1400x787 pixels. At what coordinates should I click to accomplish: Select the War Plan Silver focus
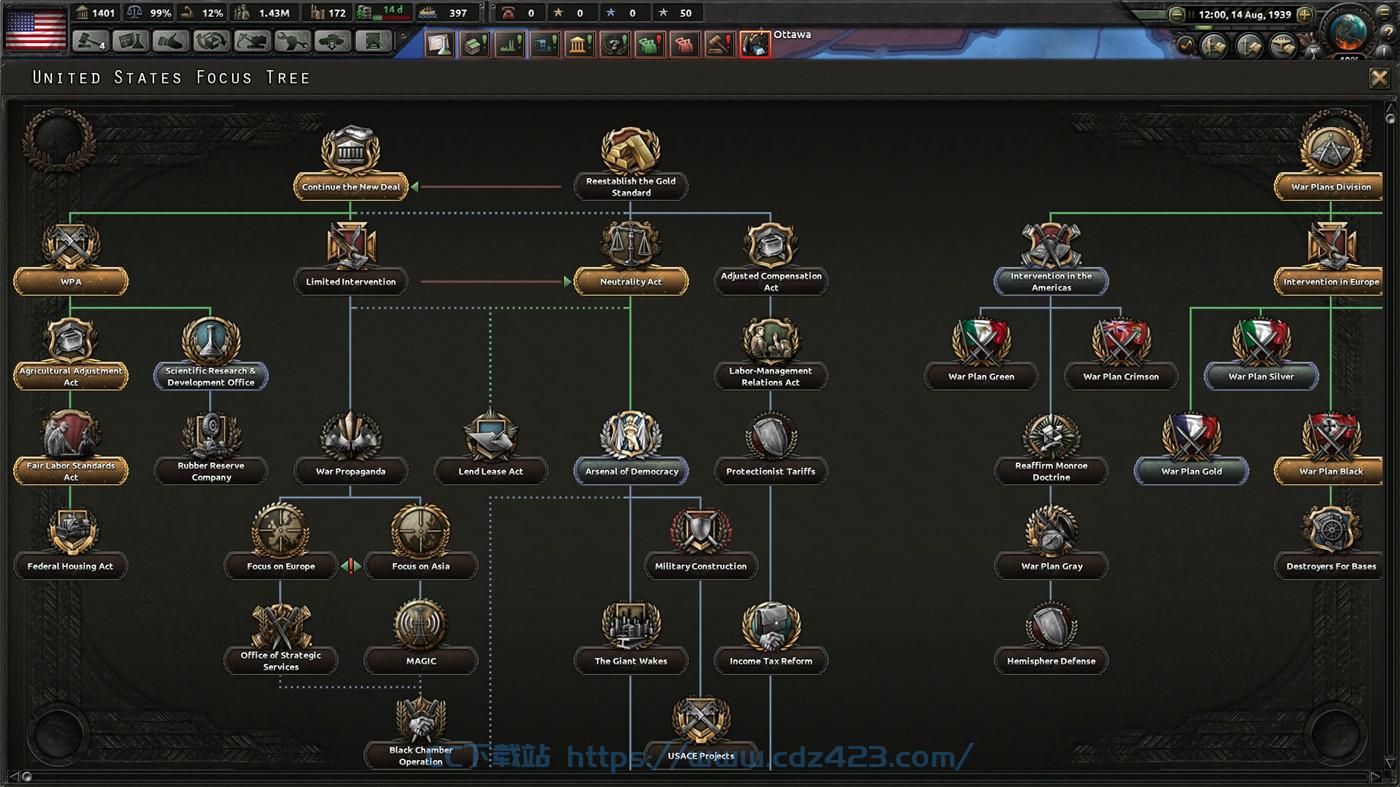pyautogui.click(x=1261, y=353)
